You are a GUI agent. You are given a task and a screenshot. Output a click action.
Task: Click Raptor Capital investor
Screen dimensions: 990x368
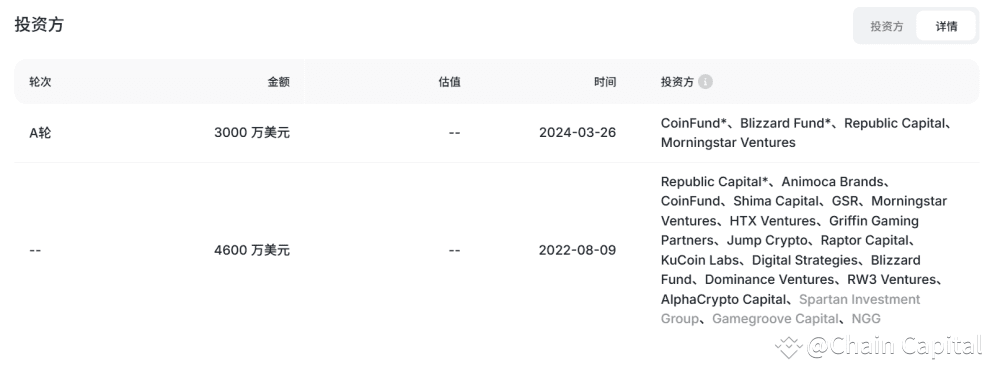pos(864,240)
